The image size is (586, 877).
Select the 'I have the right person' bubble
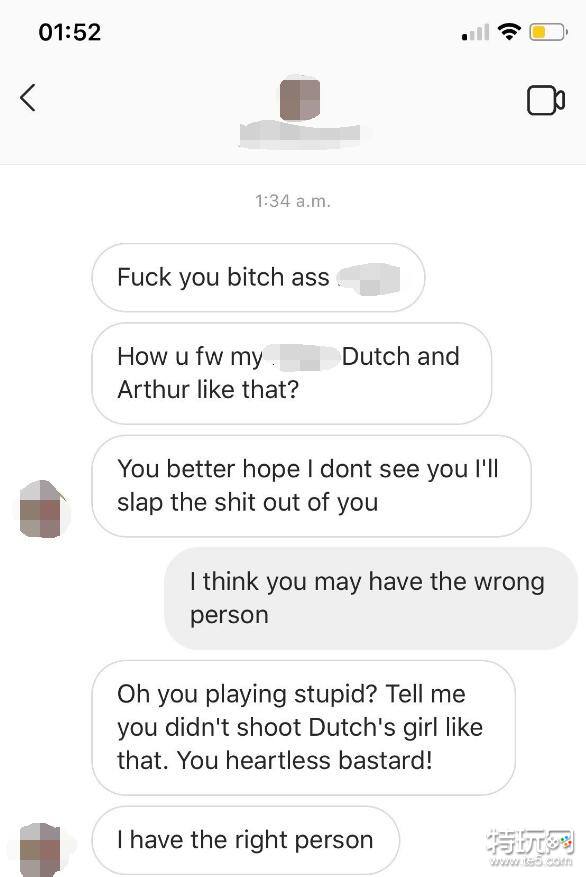point(245,840)
